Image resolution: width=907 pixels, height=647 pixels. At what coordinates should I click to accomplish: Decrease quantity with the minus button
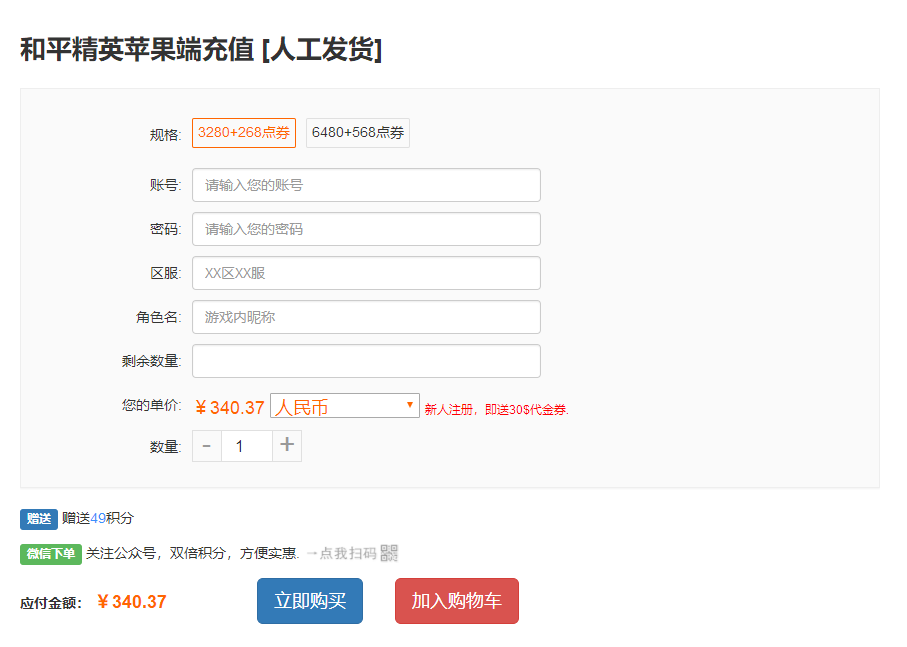pyautogui.click(x=207, y=446)
